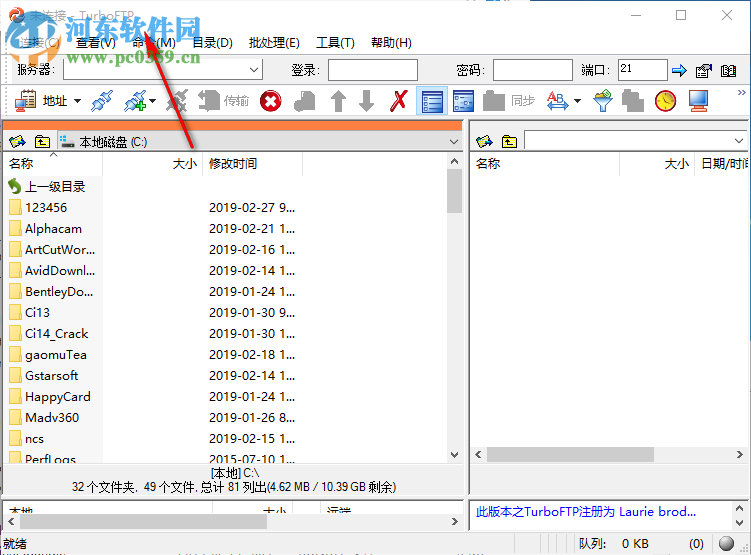Open the 连接(C) menu
Viewport: 751px width, 555px height.
point(39,43)
